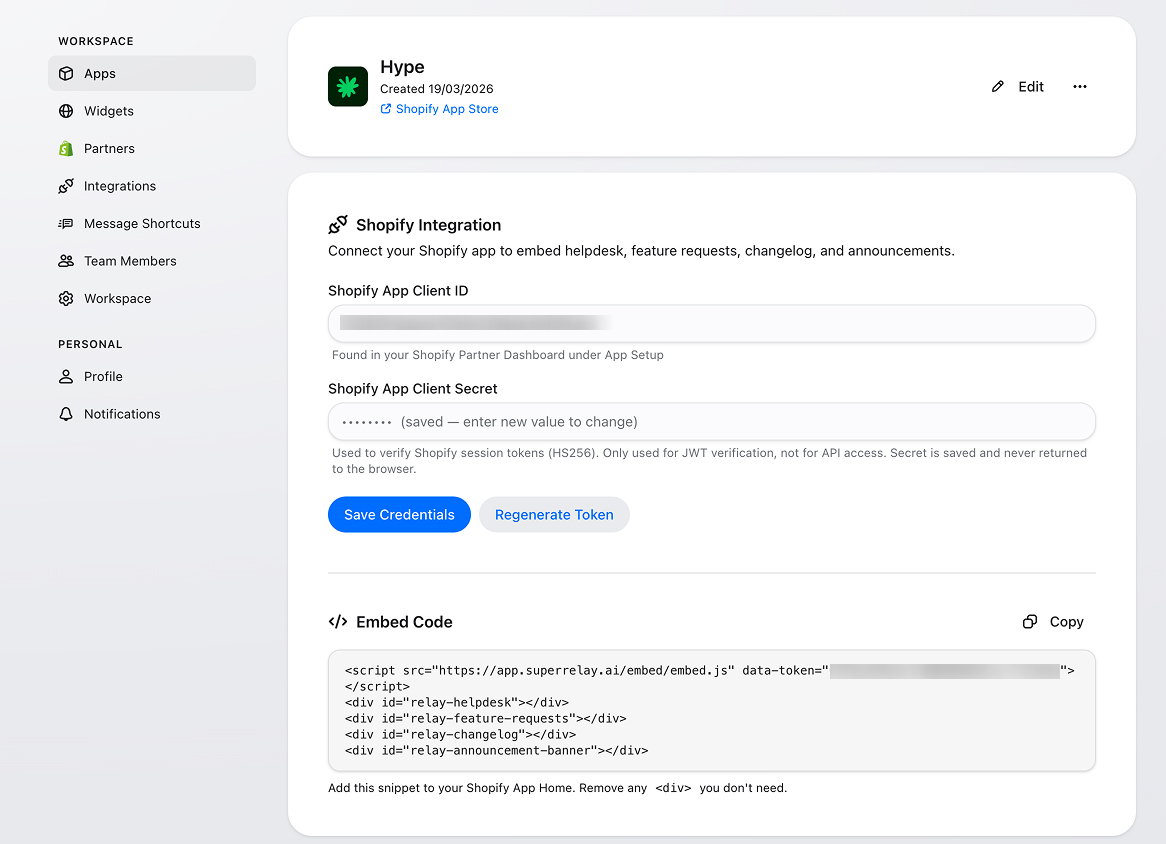Open the Shopify App Store link

pos(446,109)
